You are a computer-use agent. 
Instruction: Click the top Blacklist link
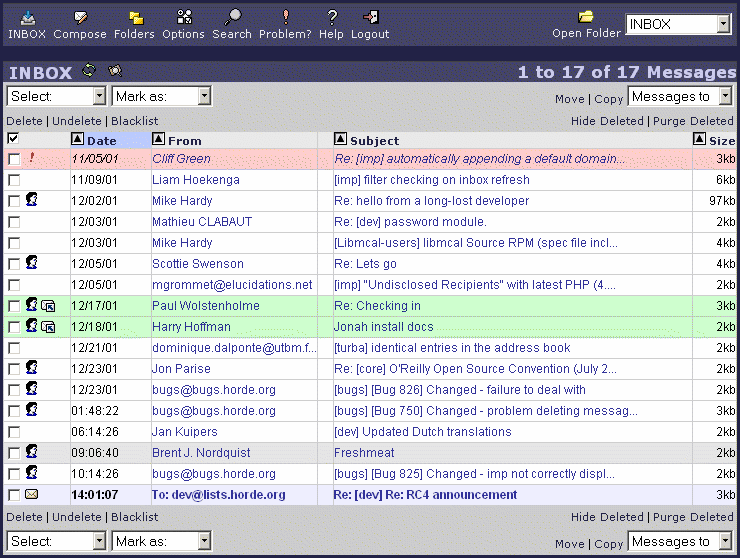coord(135,121)
